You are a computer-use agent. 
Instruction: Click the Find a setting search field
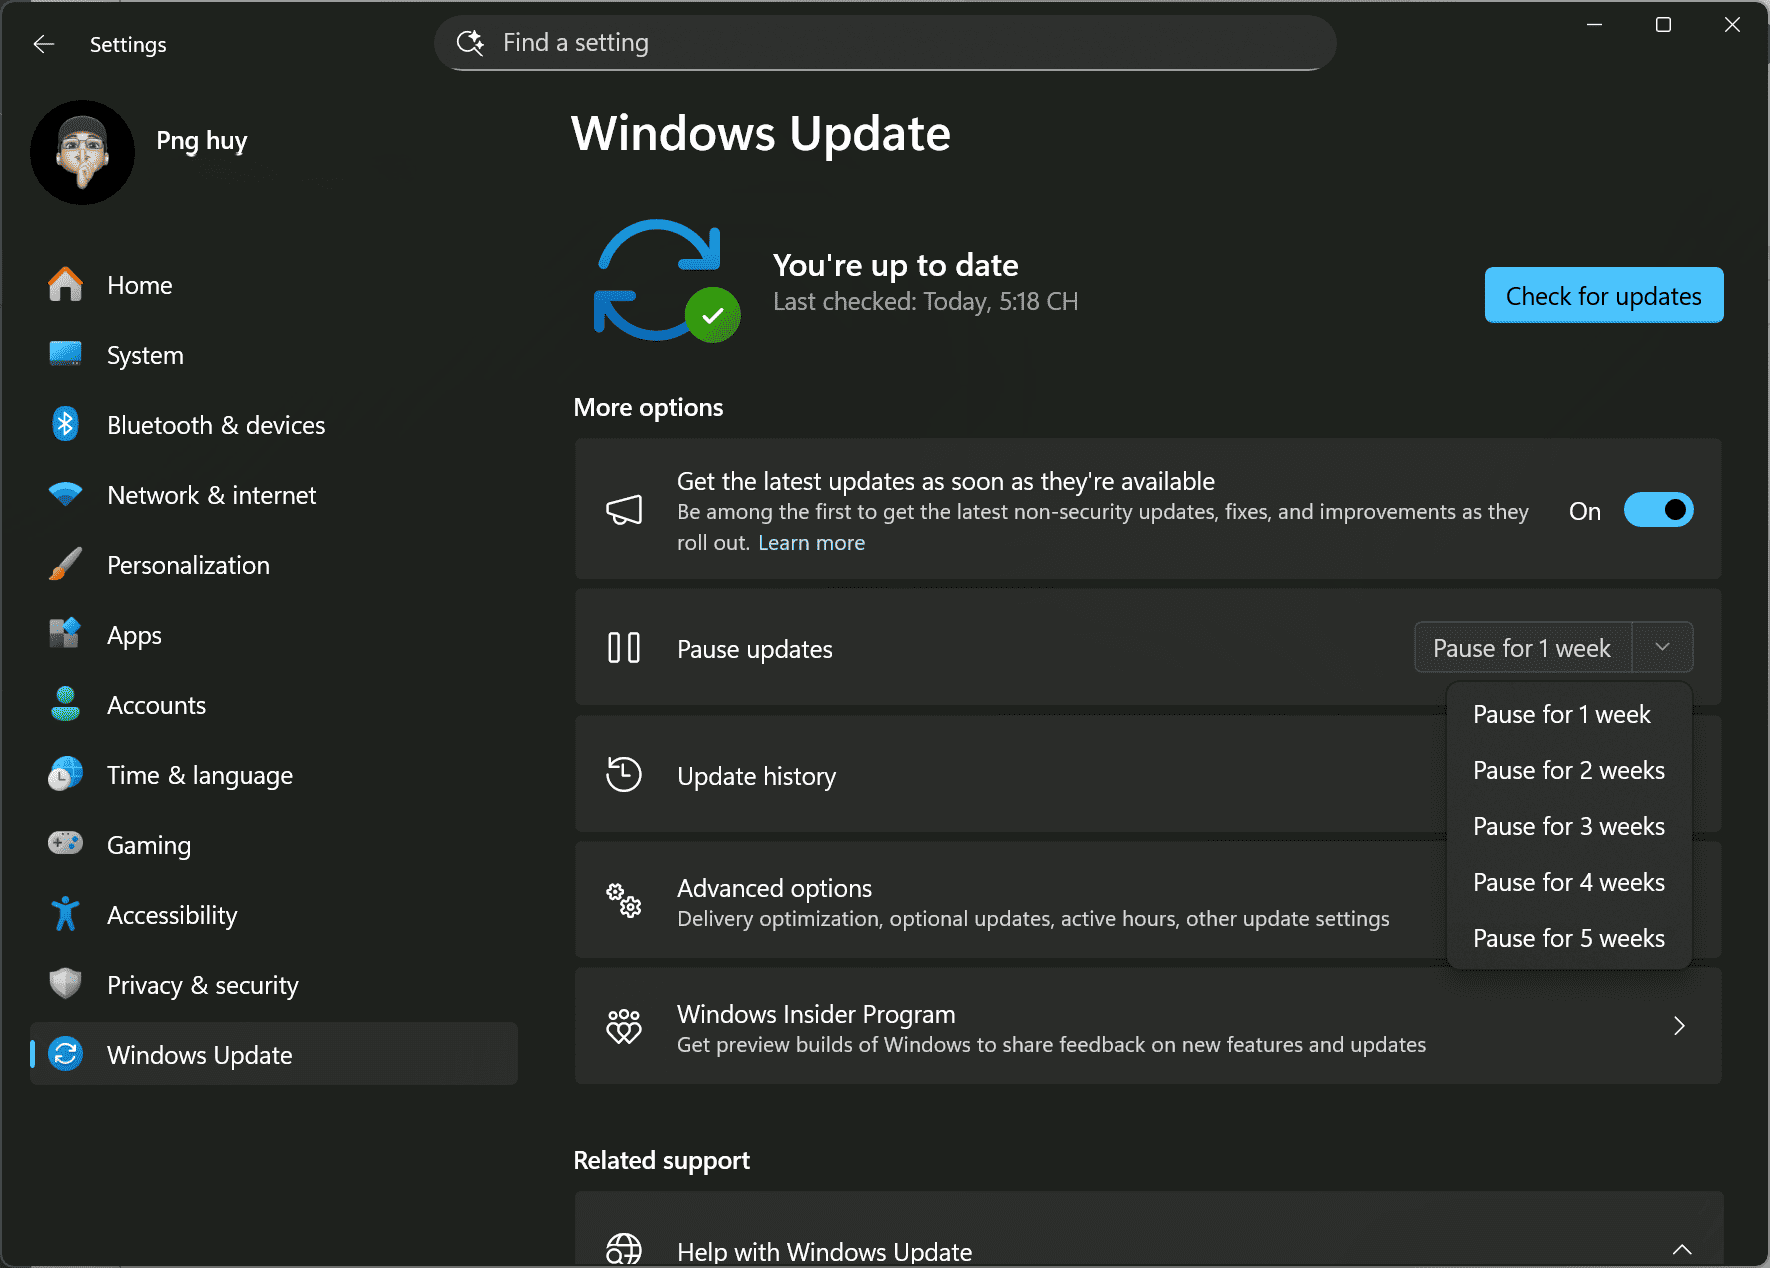[x=885, y=42]
